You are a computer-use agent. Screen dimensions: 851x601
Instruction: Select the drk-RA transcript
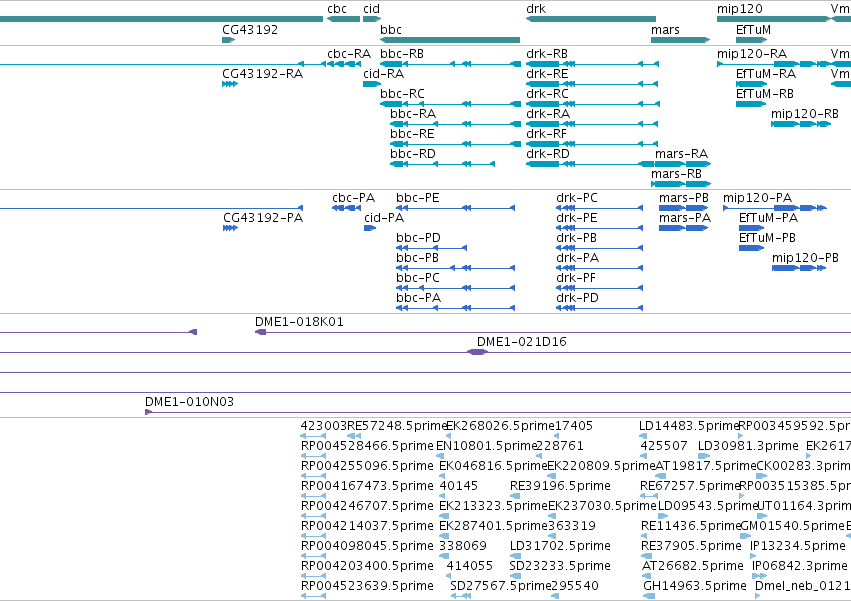pyautogui.click(x=548, y=114)
